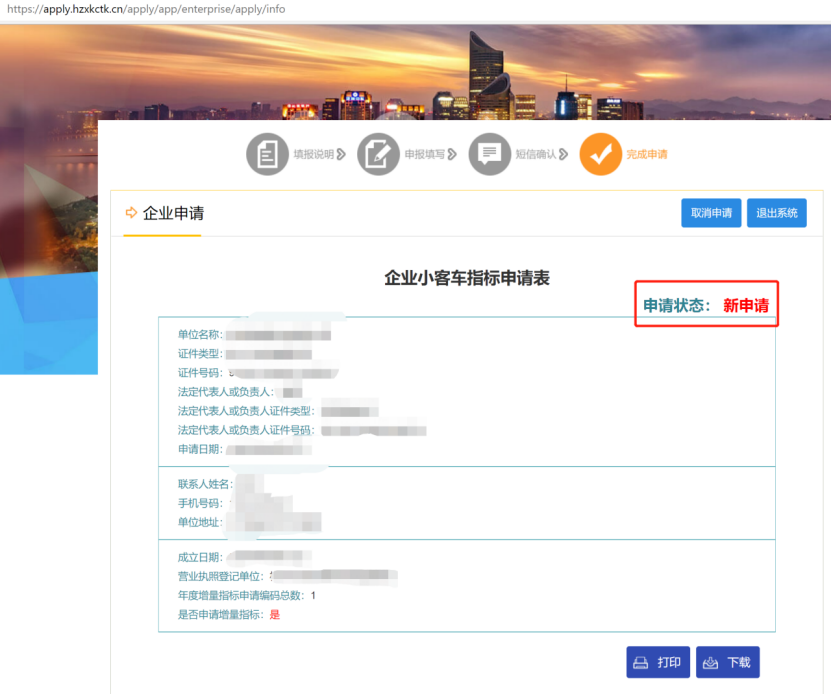Click the chevron after 申报填写
Viewport: 831px width, 694px height.
453,154
